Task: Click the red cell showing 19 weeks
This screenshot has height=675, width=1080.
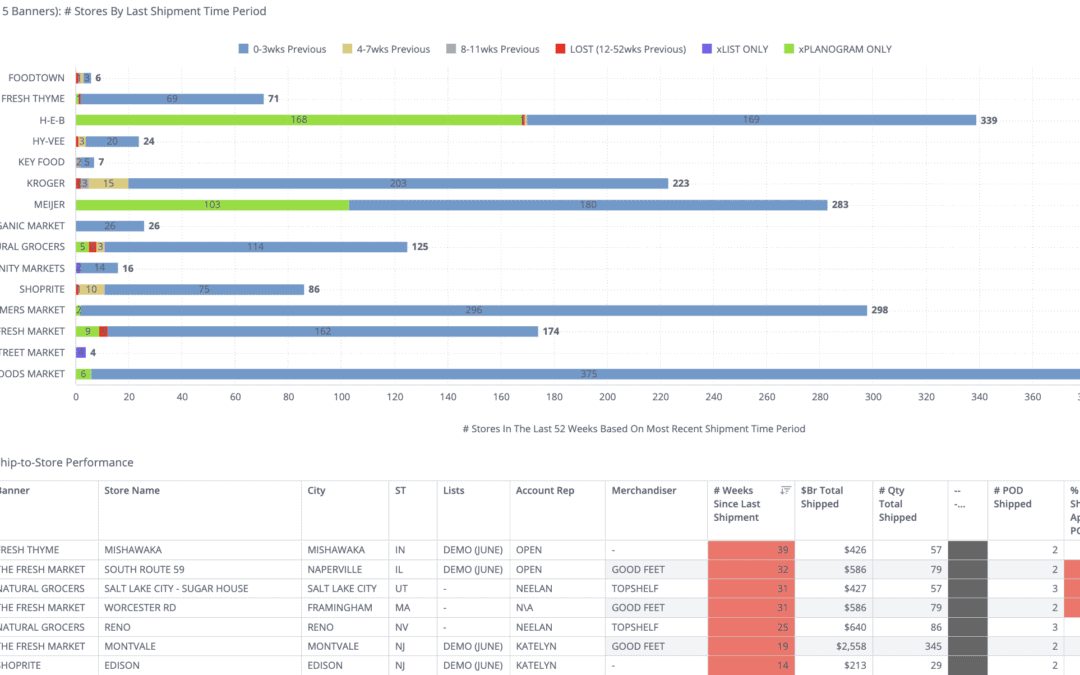Action: coord(751,646)
